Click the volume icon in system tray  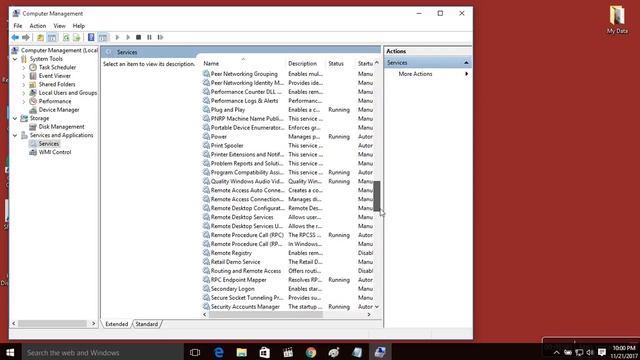coord(590,352)
